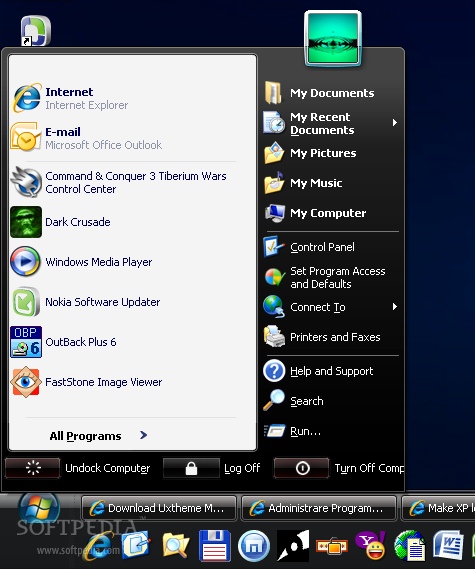Open My Pictures folder icon

click(x=274, y=153)
